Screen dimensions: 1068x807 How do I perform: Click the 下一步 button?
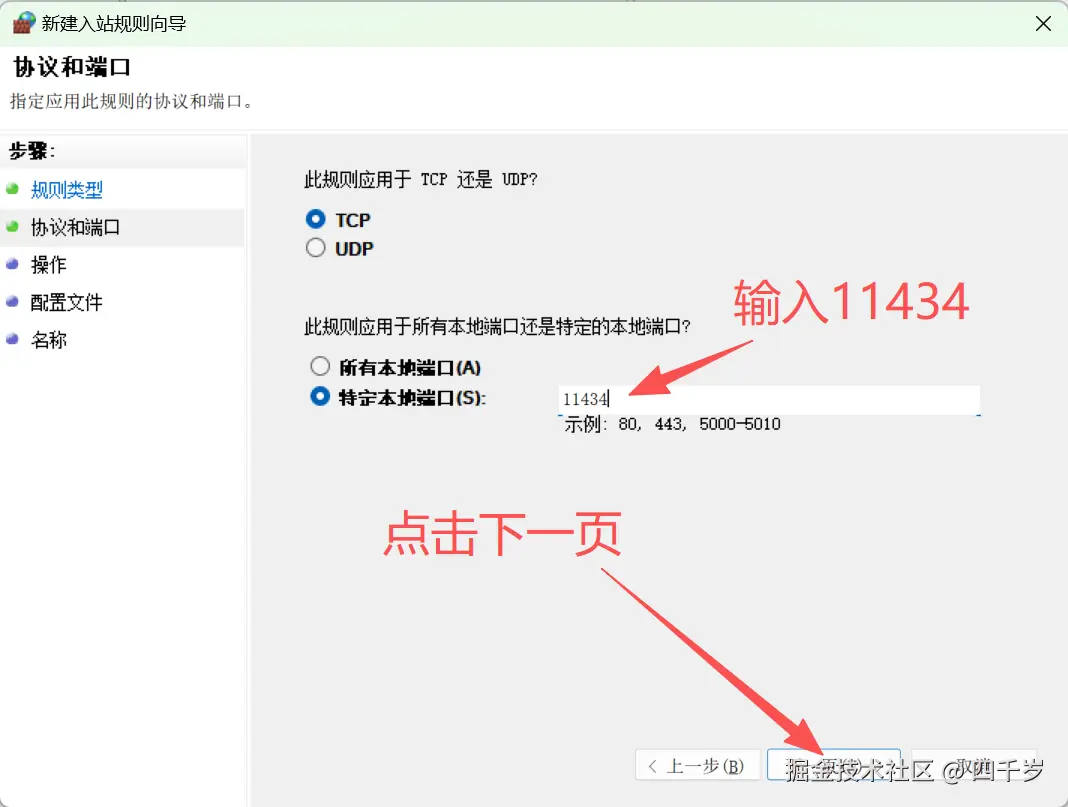[x=833, y=765]
